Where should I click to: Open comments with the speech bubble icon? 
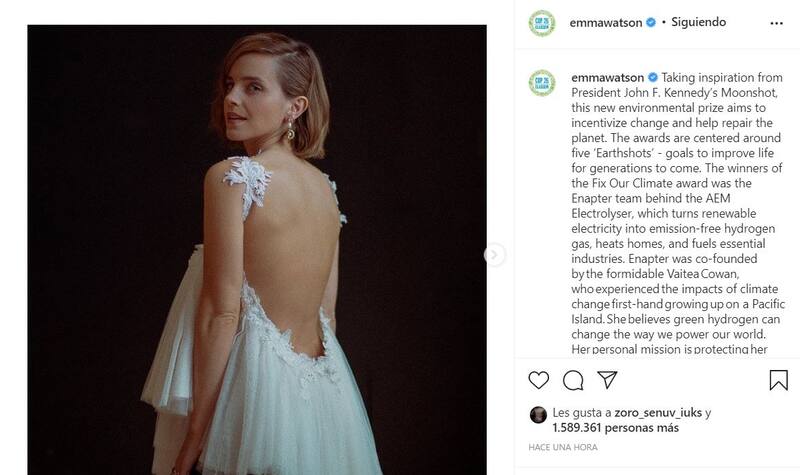pyautogui.click(x=573, y=380)
